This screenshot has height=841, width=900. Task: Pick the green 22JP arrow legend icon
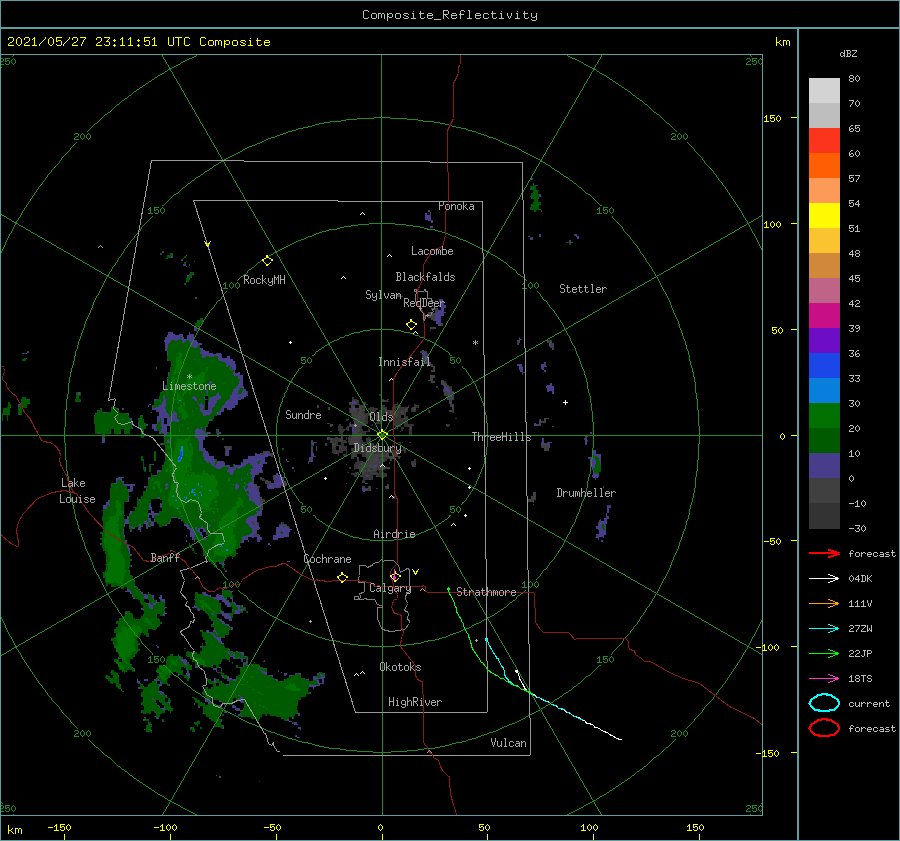click(824, 653)
